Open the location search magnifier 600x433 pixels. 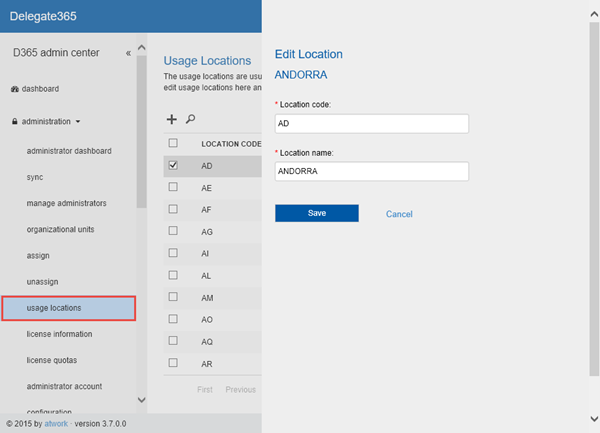190,118
